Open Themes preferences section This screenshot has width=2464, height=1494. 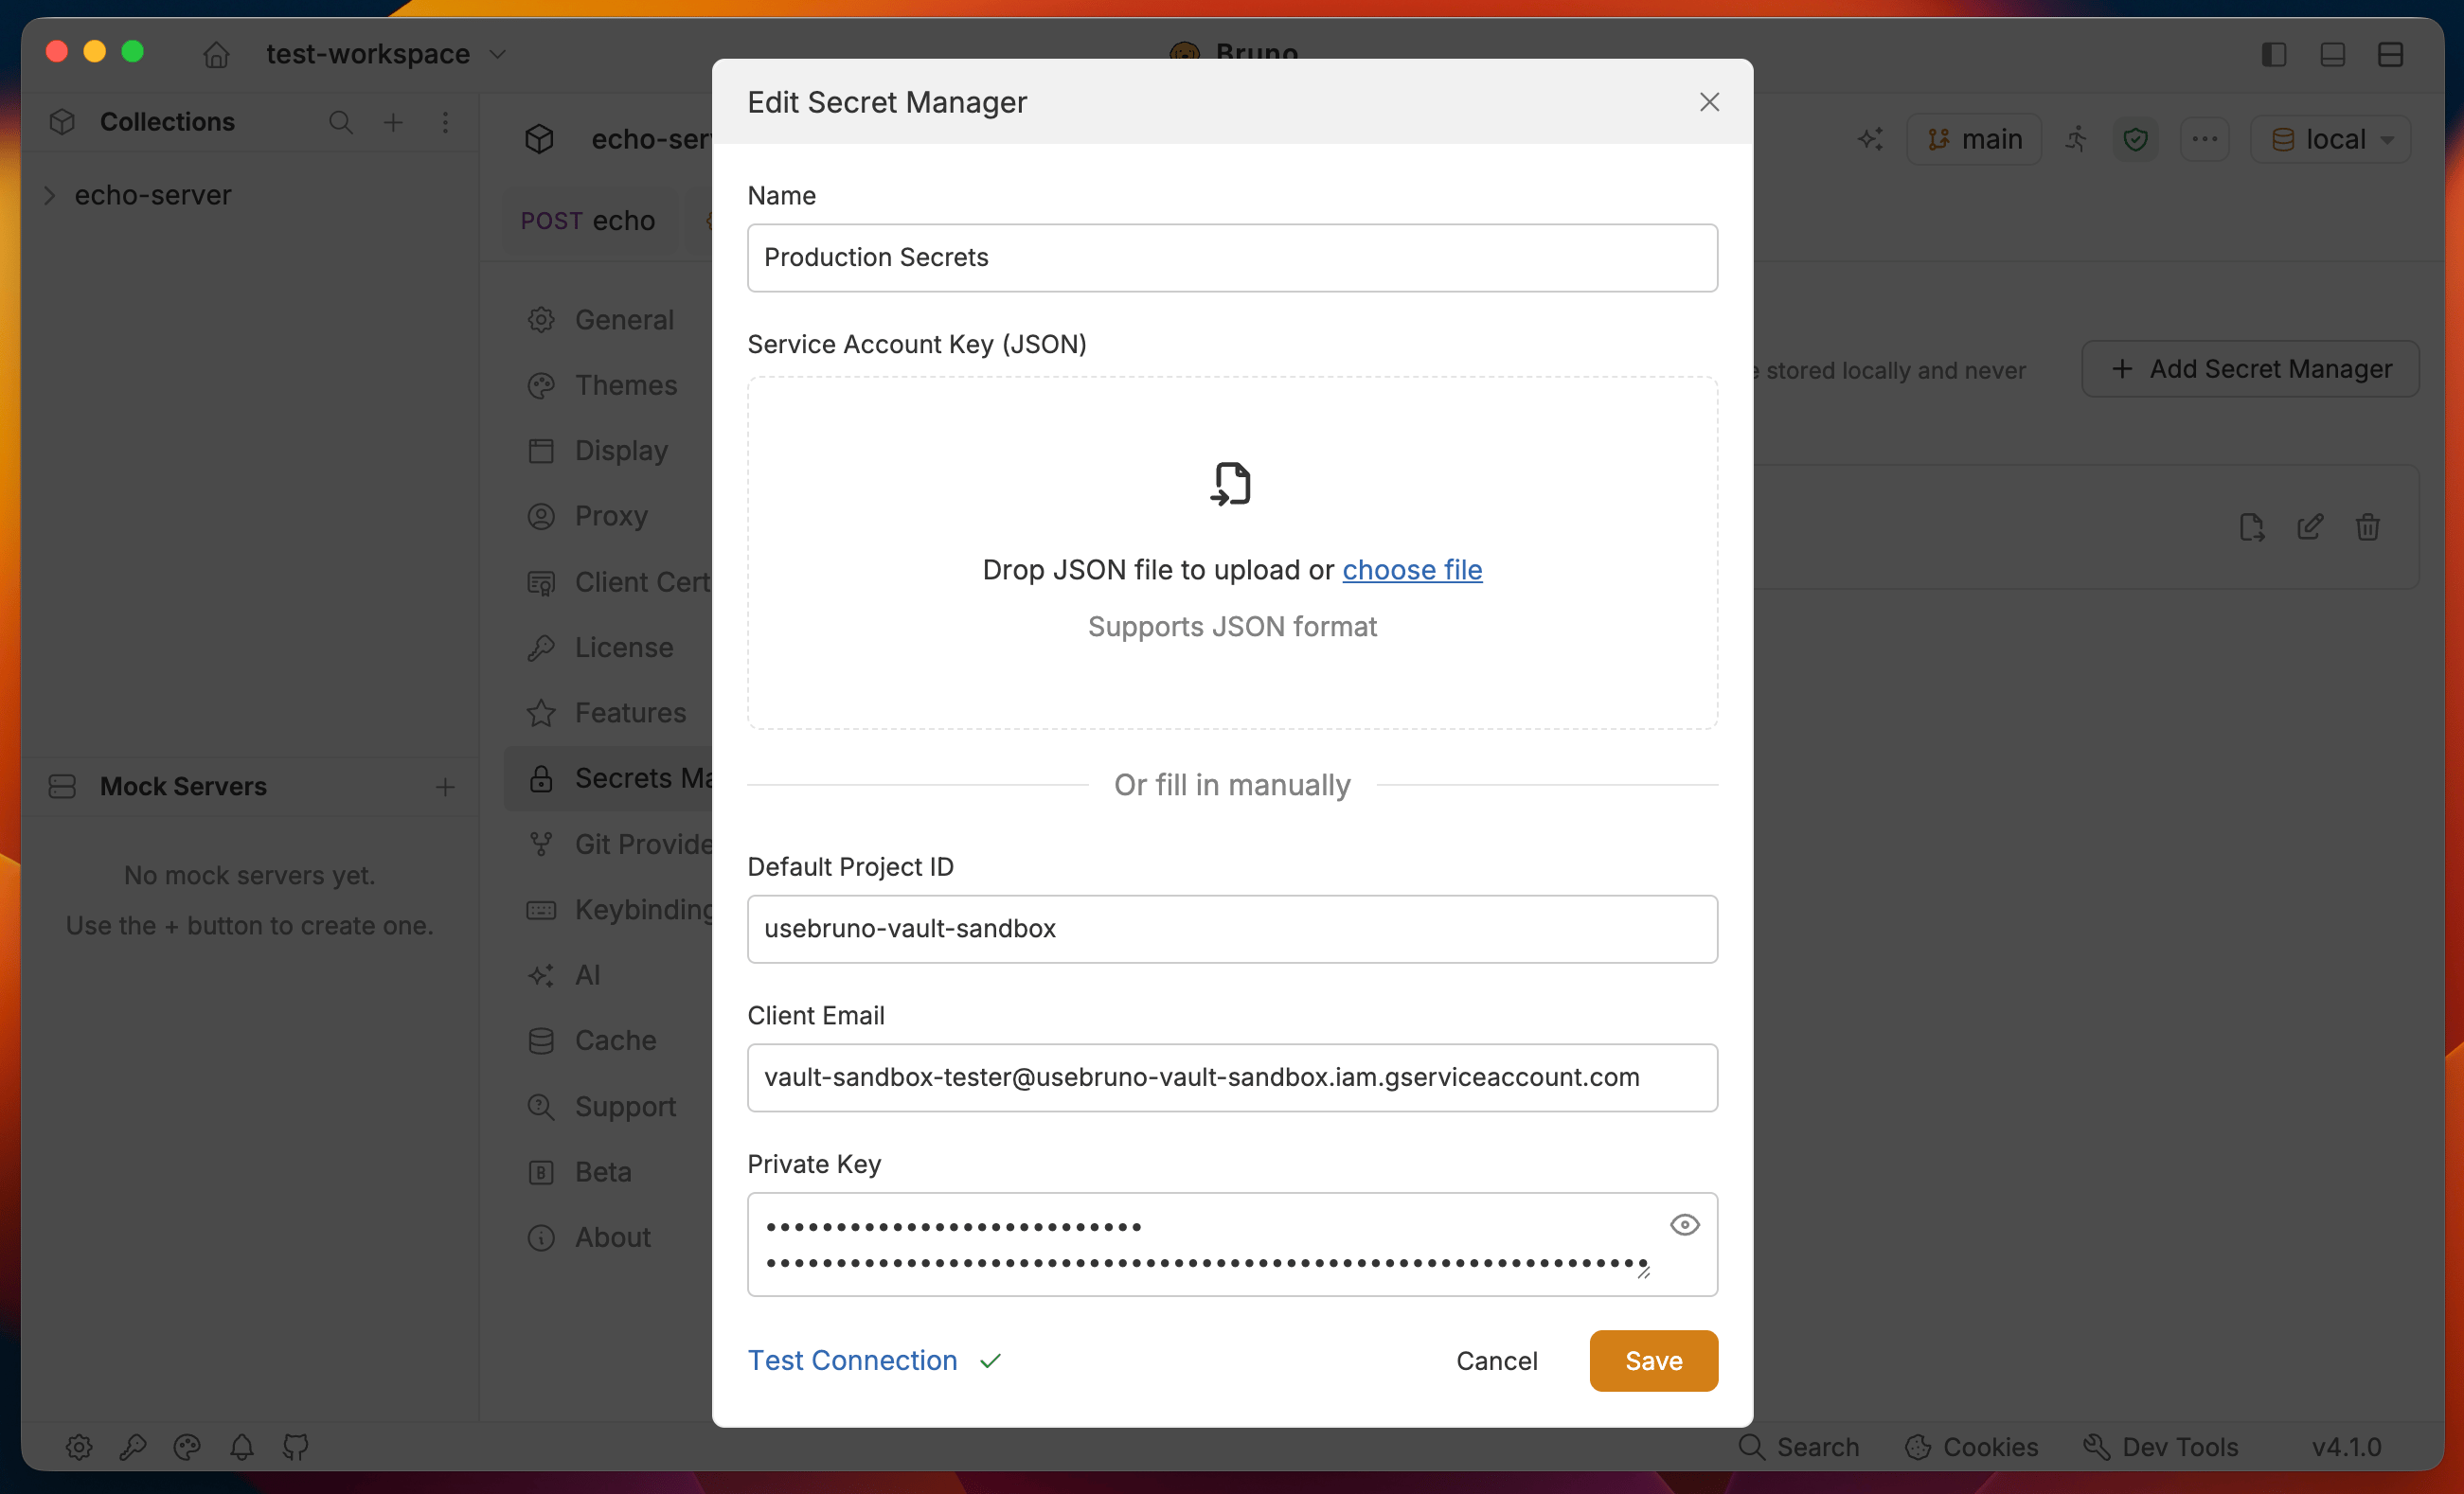pos(603,385)
